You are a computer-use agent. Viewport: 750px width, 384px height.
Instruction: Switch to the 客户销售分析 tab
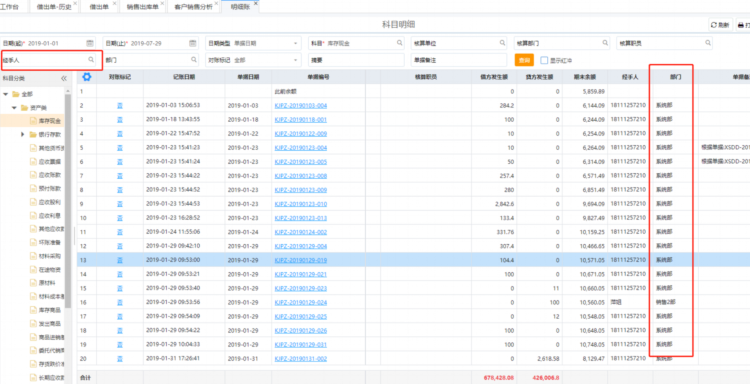click(x=194, y=7)
